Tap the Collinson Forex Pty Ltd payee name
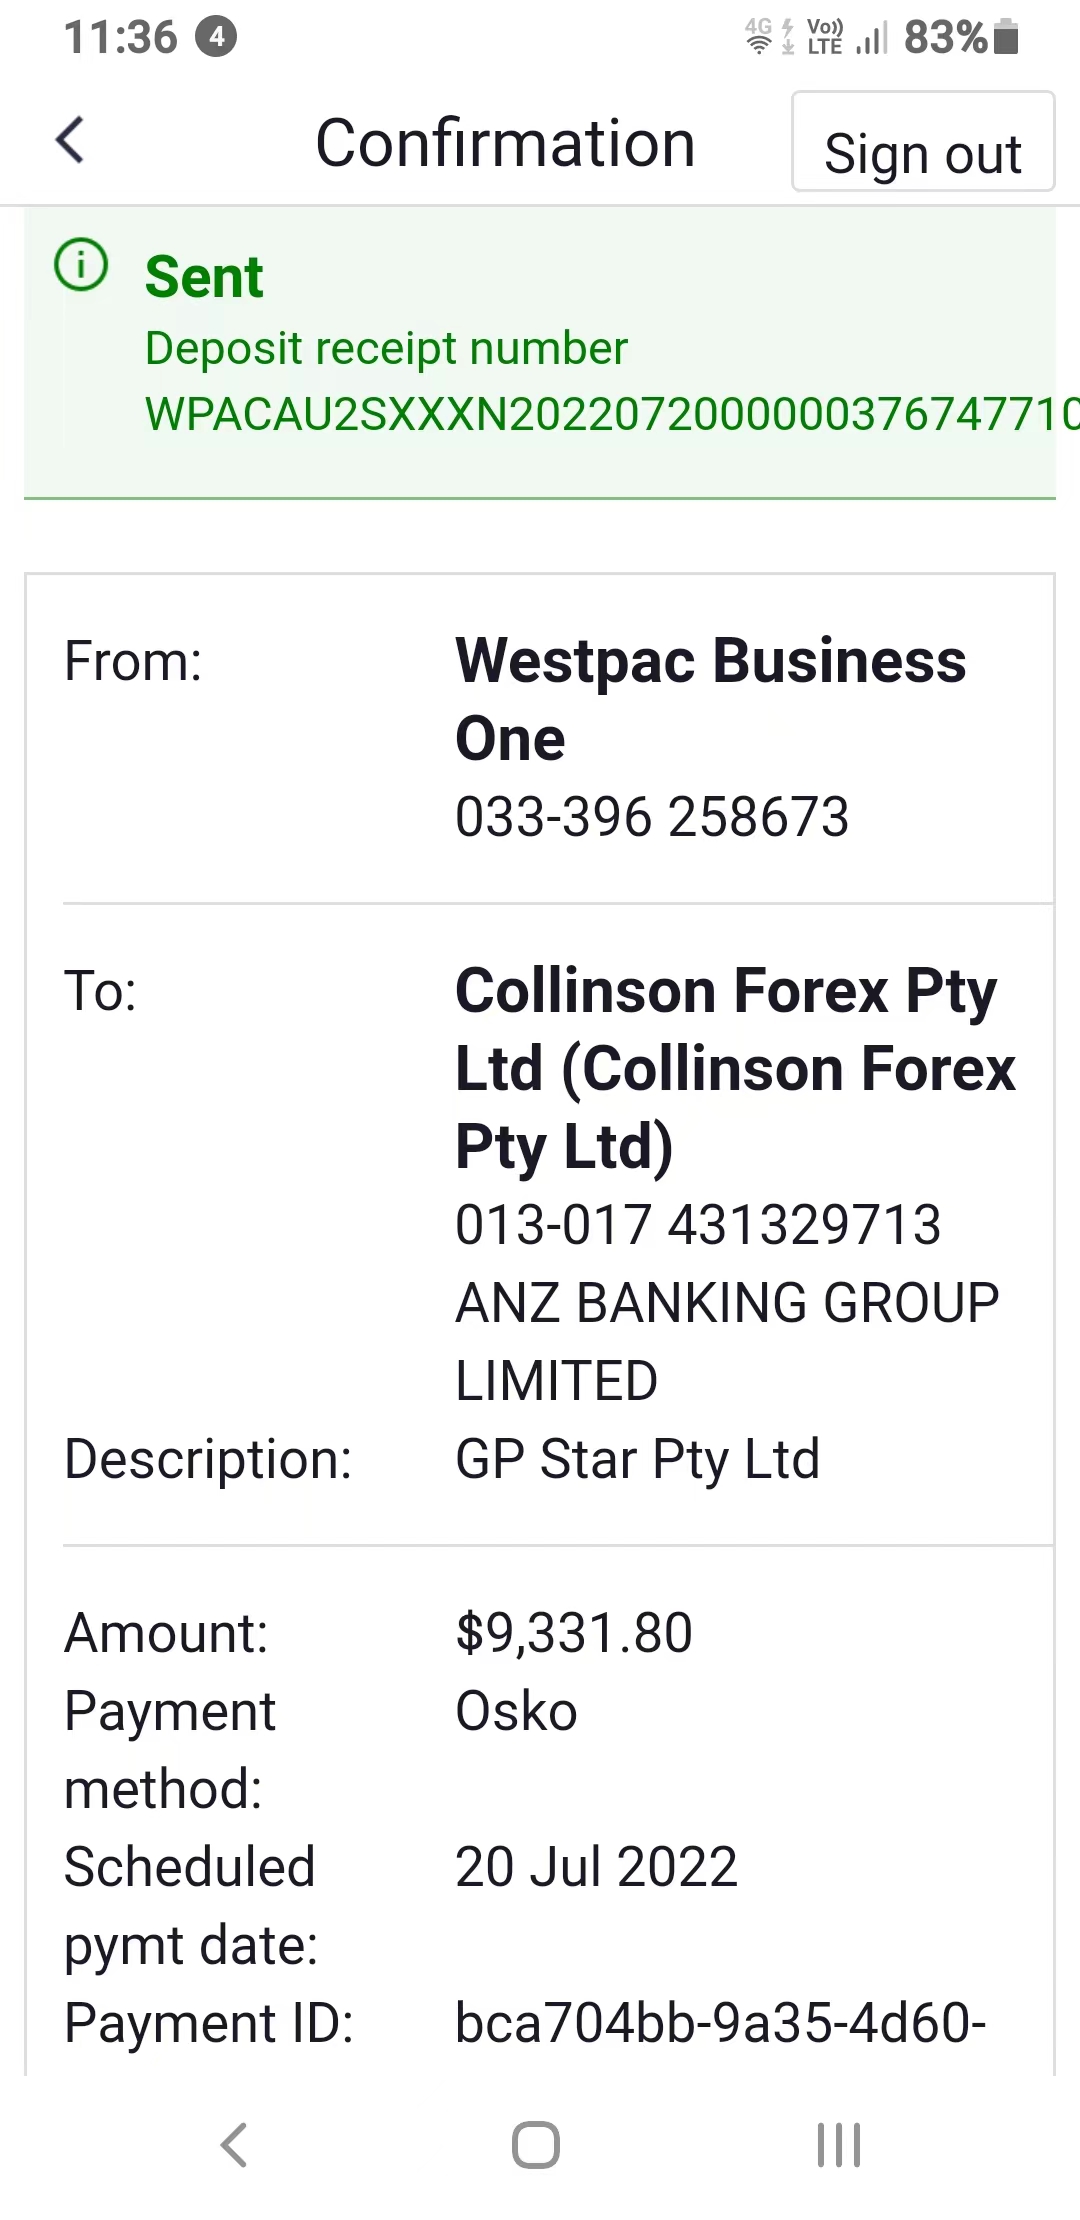 pos(735,1068)
